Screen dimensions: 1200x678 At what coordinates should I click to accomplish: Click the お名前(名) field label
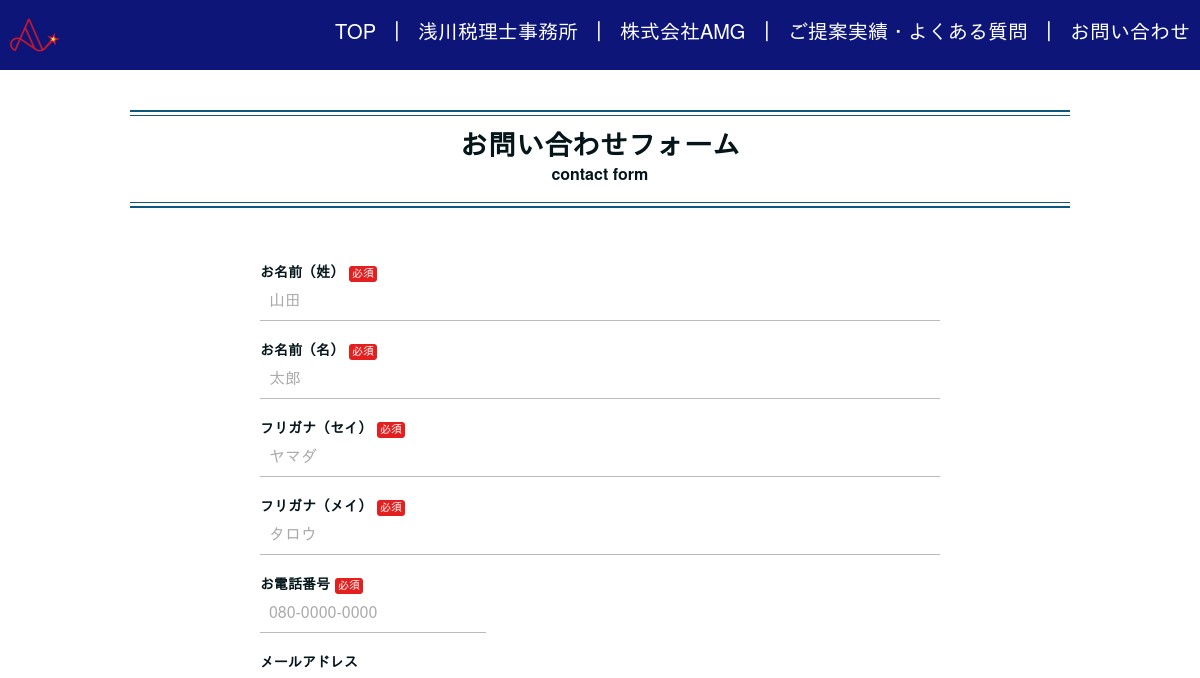[x=301, y=350]
